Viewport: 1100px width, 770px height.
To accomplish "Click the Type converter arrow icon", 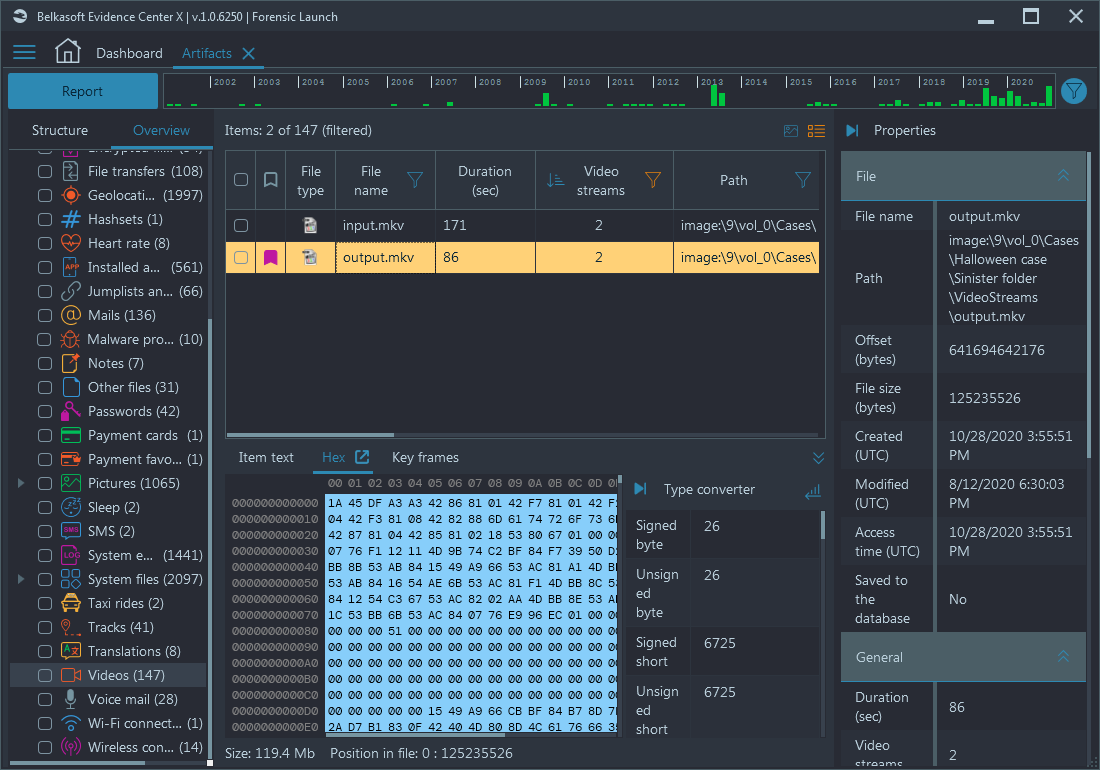I will coord(640,489).
